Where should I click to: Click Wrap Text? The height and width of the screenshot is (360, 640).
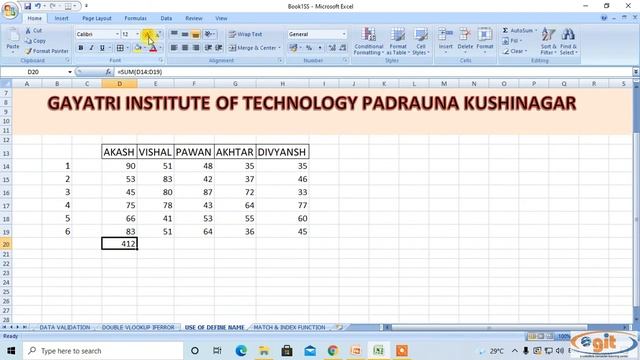245,34
